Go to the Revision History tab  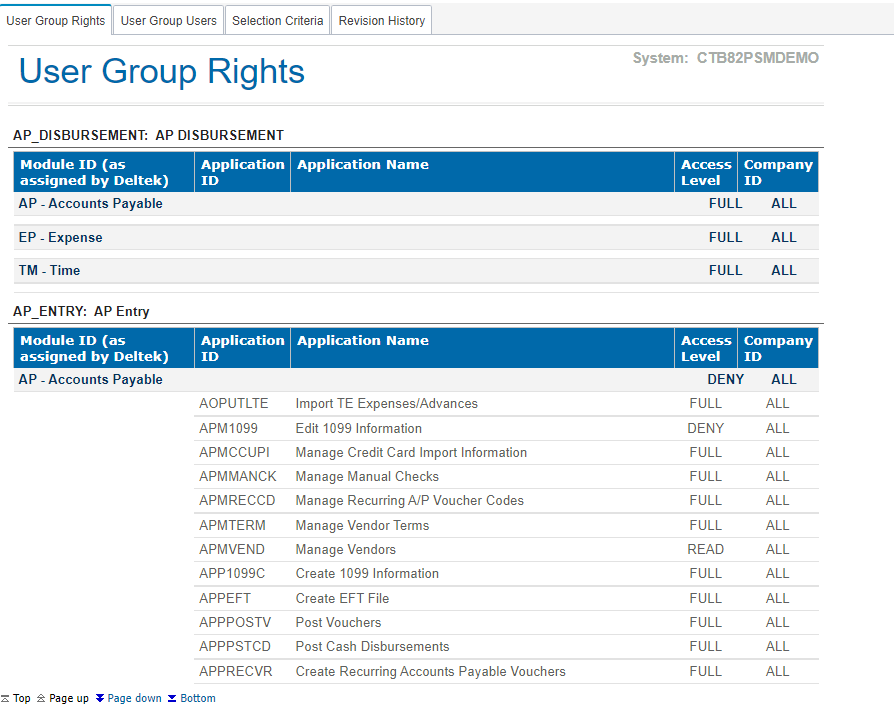[x=381, y=20]
